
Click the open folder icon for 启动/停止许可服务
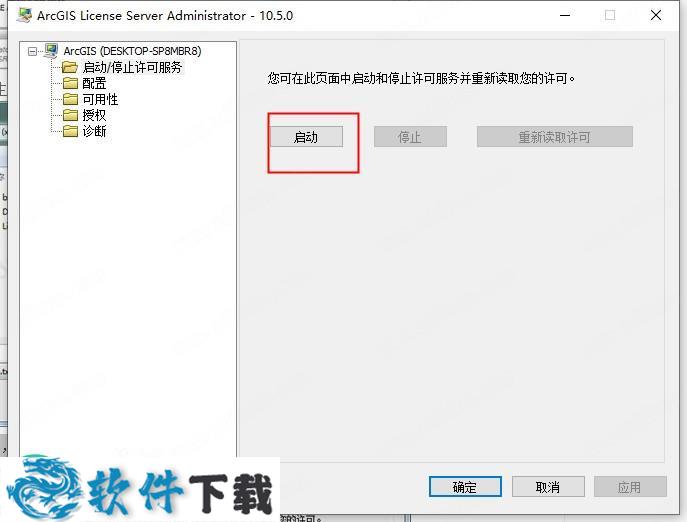pos(70,67)
